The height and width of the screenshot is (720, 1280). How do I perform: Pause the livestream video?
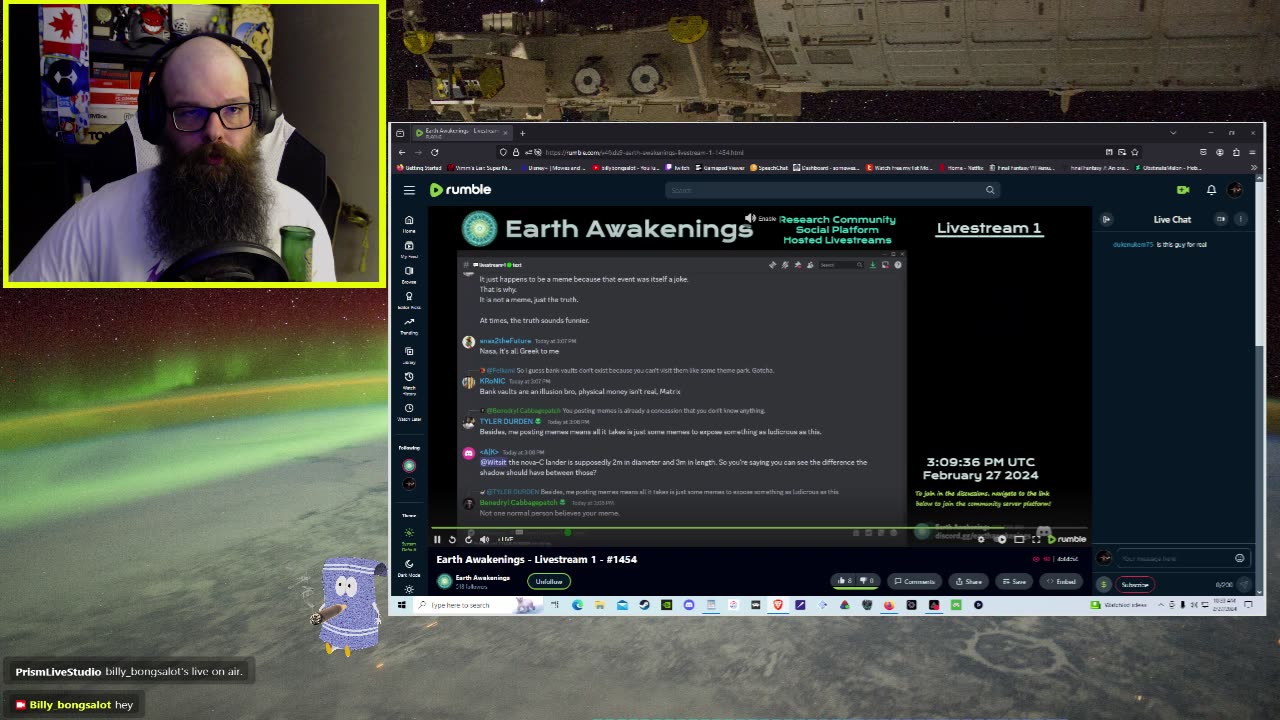tap(437, 539)
